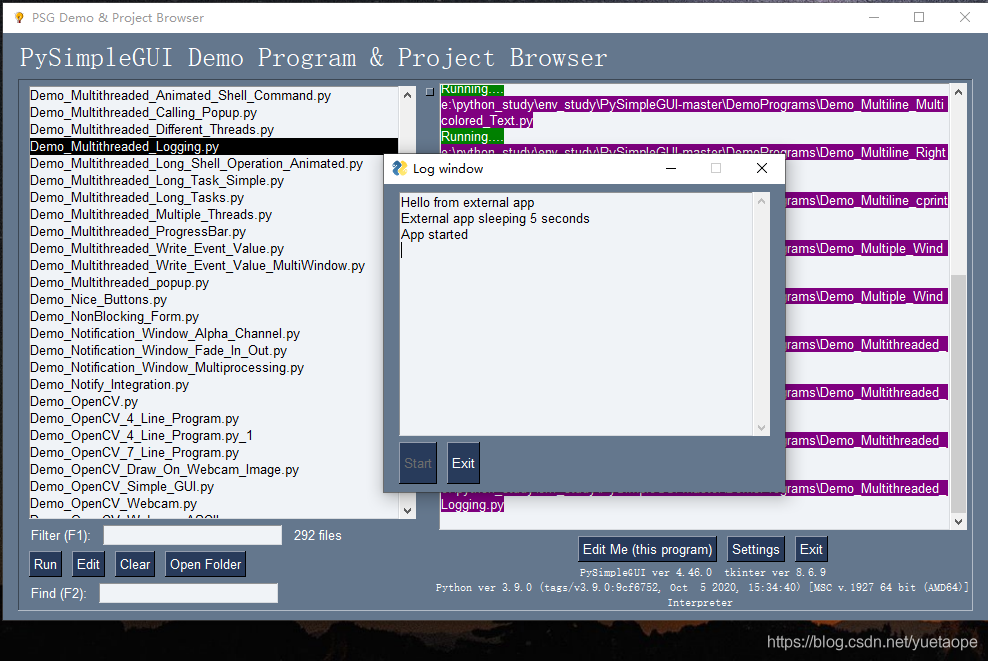This screenshot has width=988, height=661.
Task: Click down arrow of the file list scrollbar
Action: [x=407, y=510]
